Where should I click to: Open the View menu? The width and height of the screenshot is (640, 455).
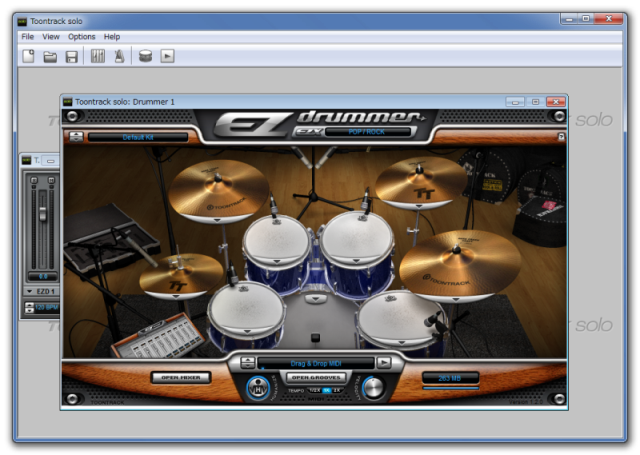51,37
